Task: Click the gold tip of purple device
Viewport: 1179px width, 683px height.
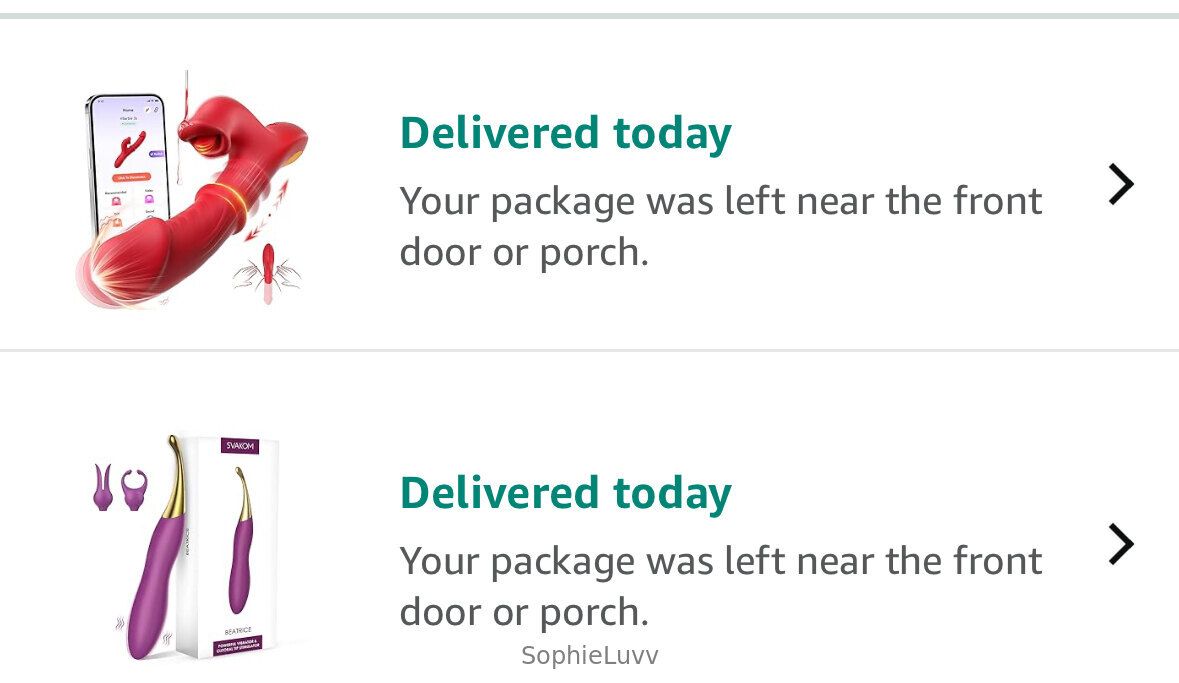Action: [x=175, y=462]
